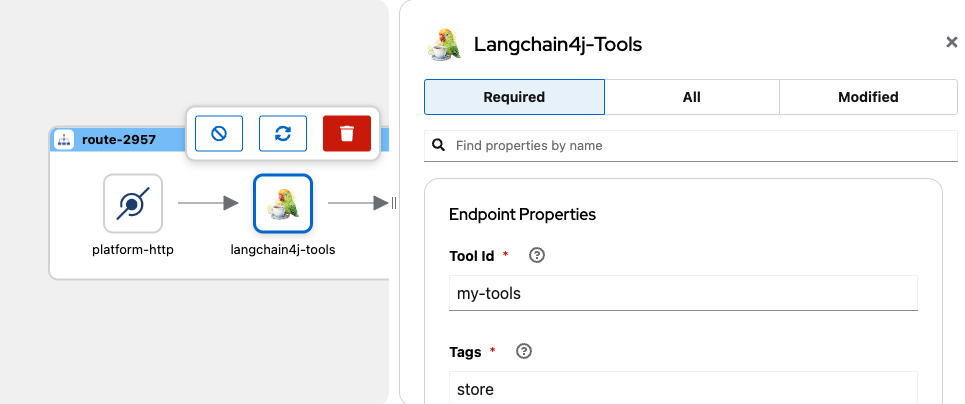Select the langchain4j-tools parrot node
This screenshot has height=404, width=965.
coord(283,204)
